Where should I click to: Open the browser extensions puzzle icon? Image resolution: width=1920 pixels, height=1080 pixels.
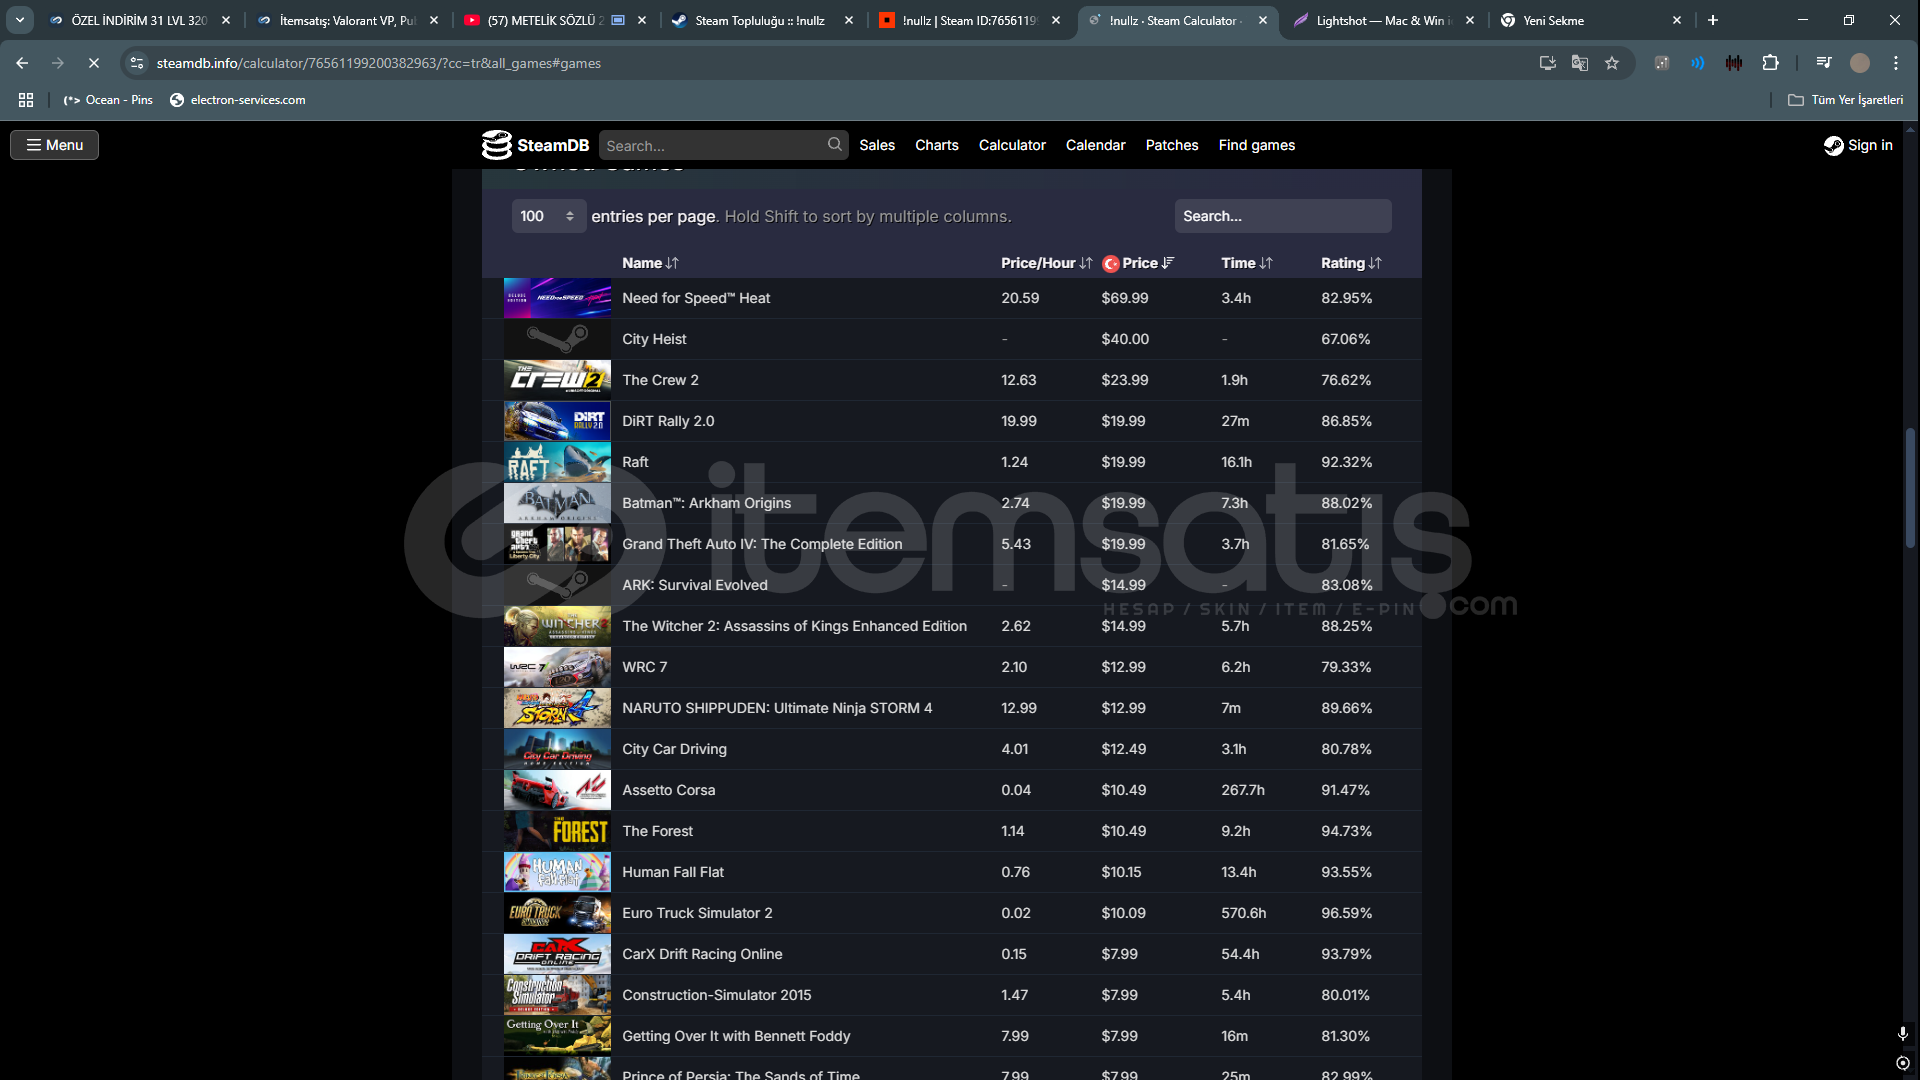(1770, 63)
